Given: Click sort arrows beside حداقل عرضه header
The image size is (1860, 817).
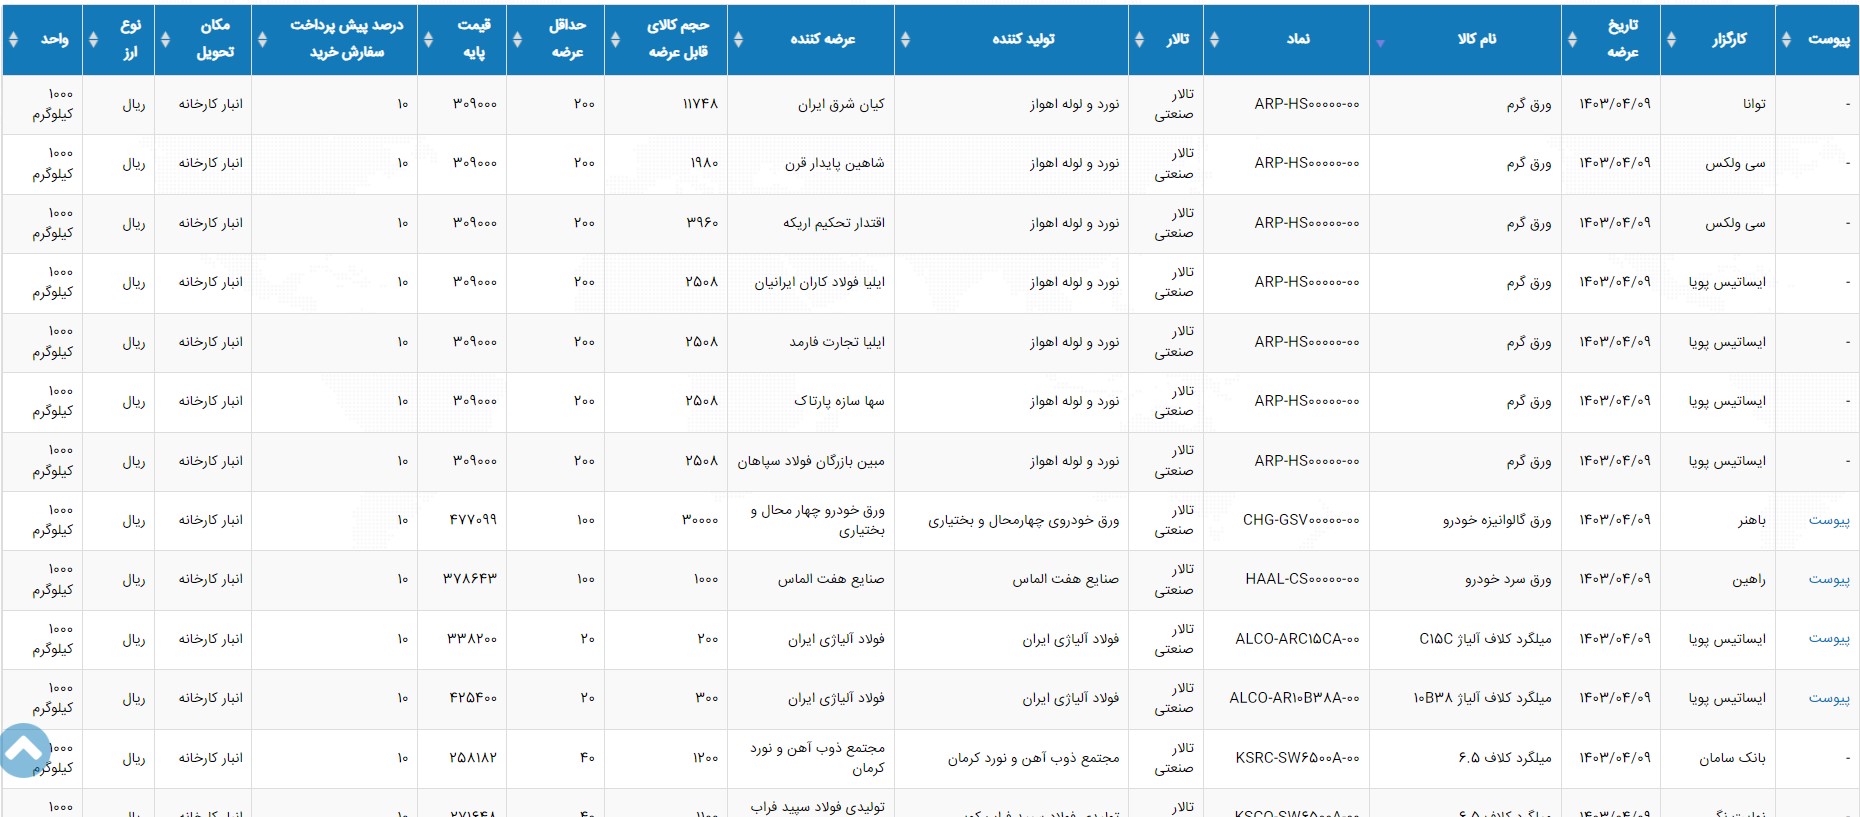Looking at the screenshot, I should coord(517,40).
